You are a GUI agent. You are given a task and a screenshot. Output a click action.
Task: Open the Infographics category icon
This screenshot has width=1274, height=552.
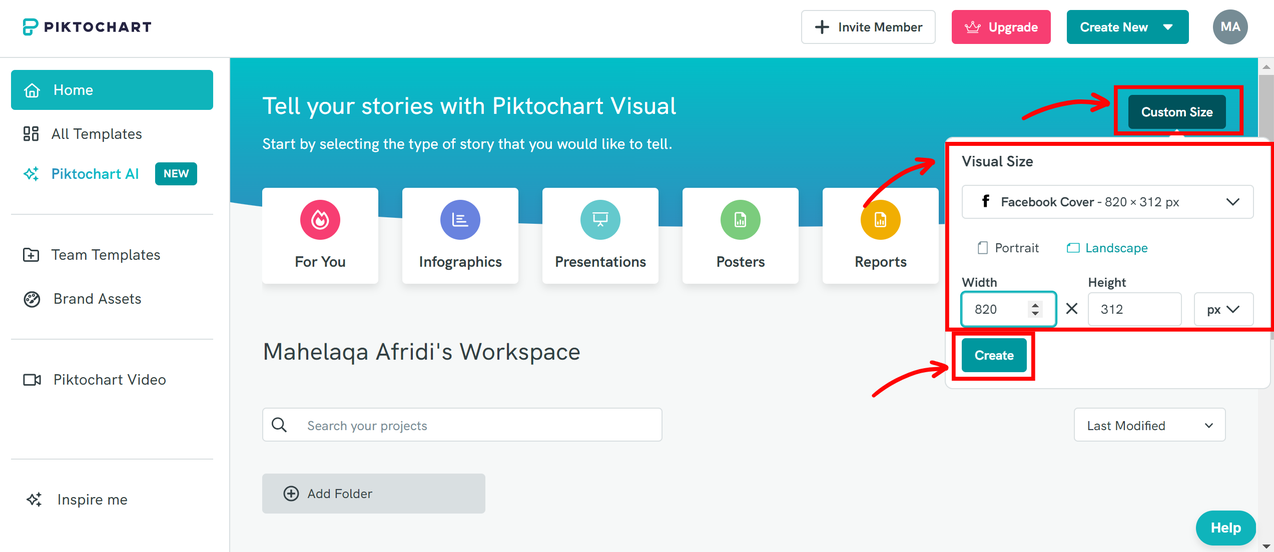click(460, 220)
